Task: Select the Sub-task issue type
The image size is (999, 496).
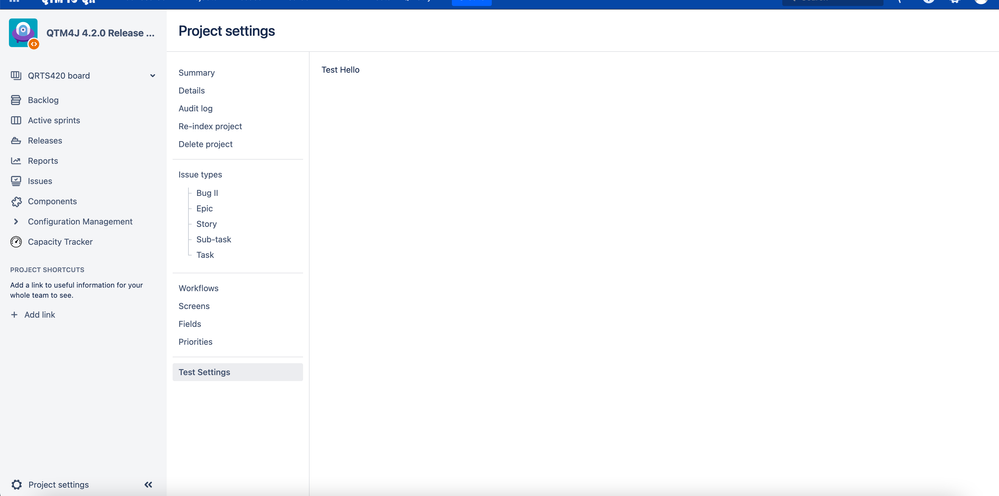Action: pos(213,239)
